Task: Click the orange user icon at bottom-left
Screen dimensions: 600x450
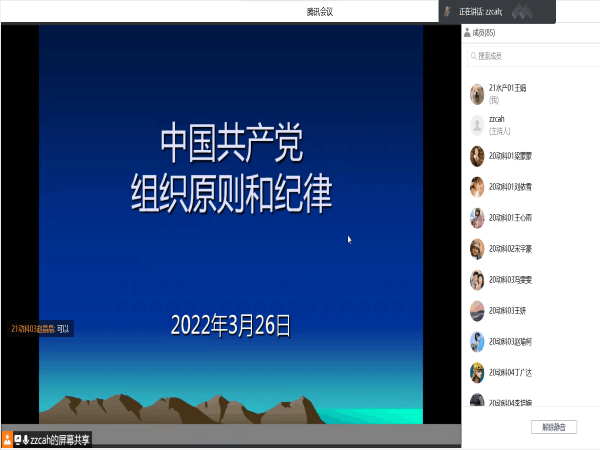Action: (x=7, y=439)
